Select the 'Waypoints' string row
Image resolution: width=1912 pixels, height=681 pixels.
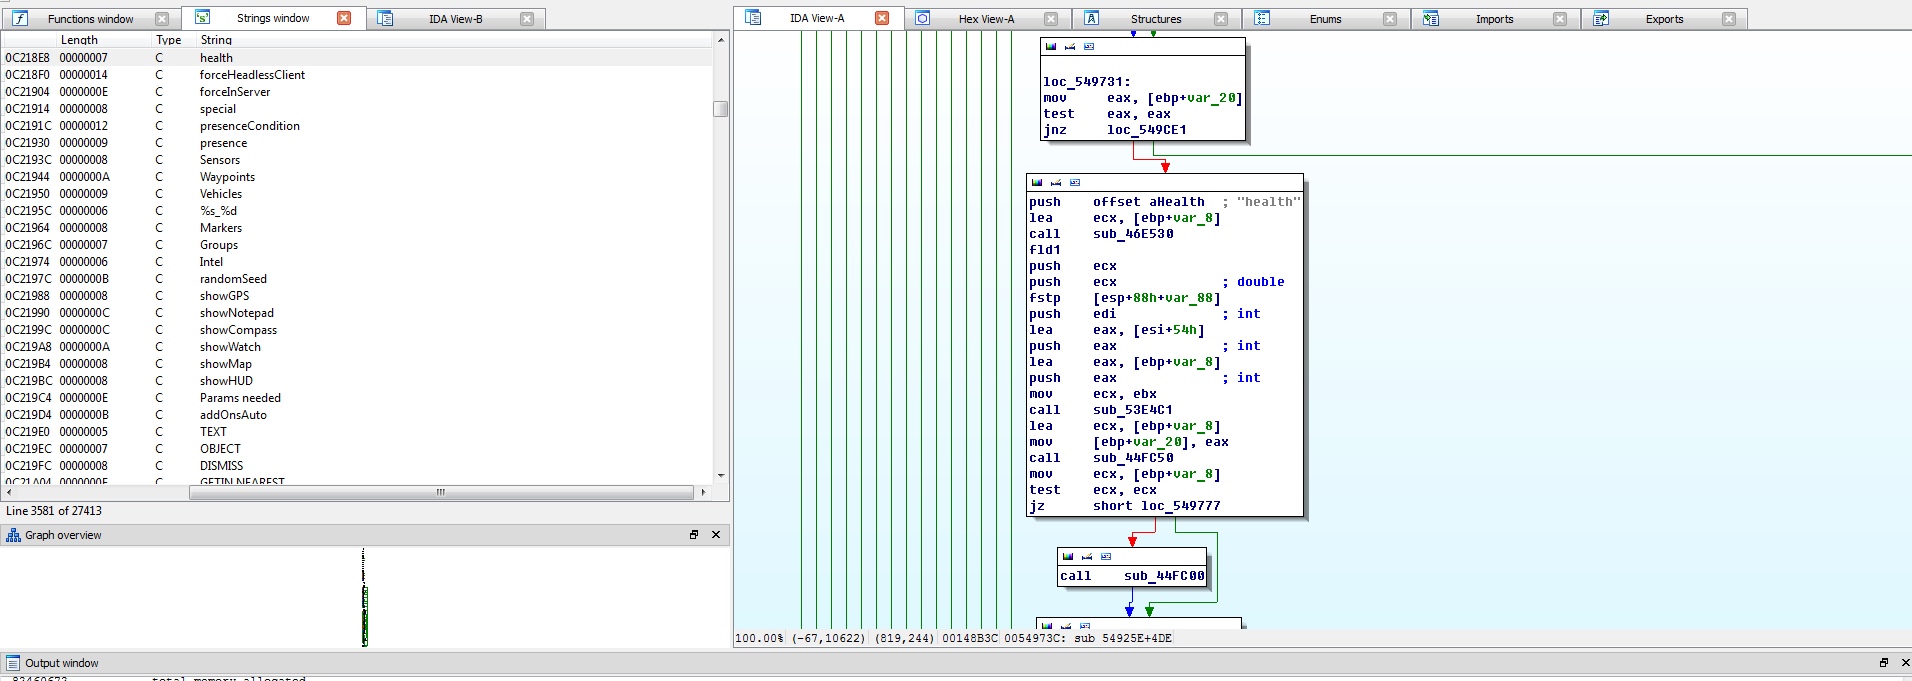[357, 177]
